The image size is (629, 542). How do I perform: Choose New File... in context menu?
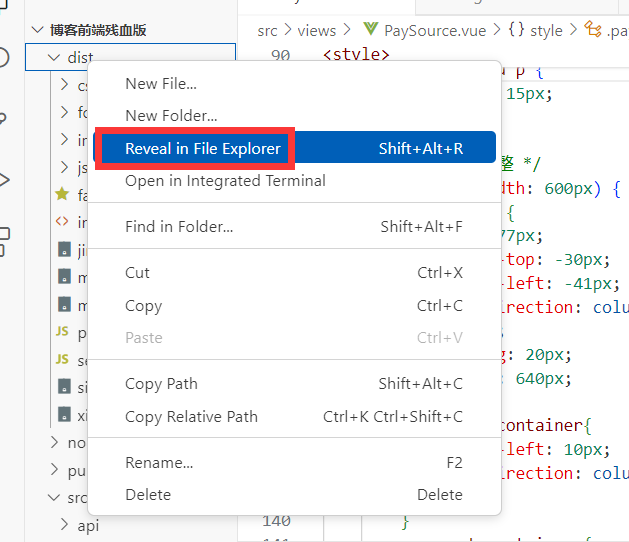[x=294, y=84]
